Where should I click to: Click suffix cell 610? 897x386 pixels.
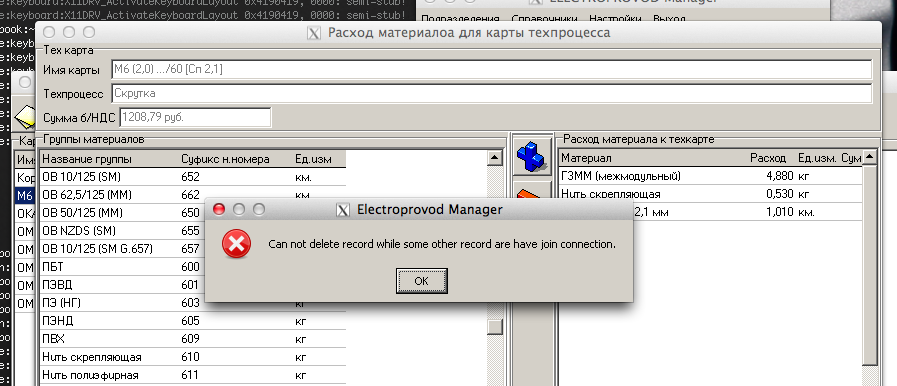(190, 357)
